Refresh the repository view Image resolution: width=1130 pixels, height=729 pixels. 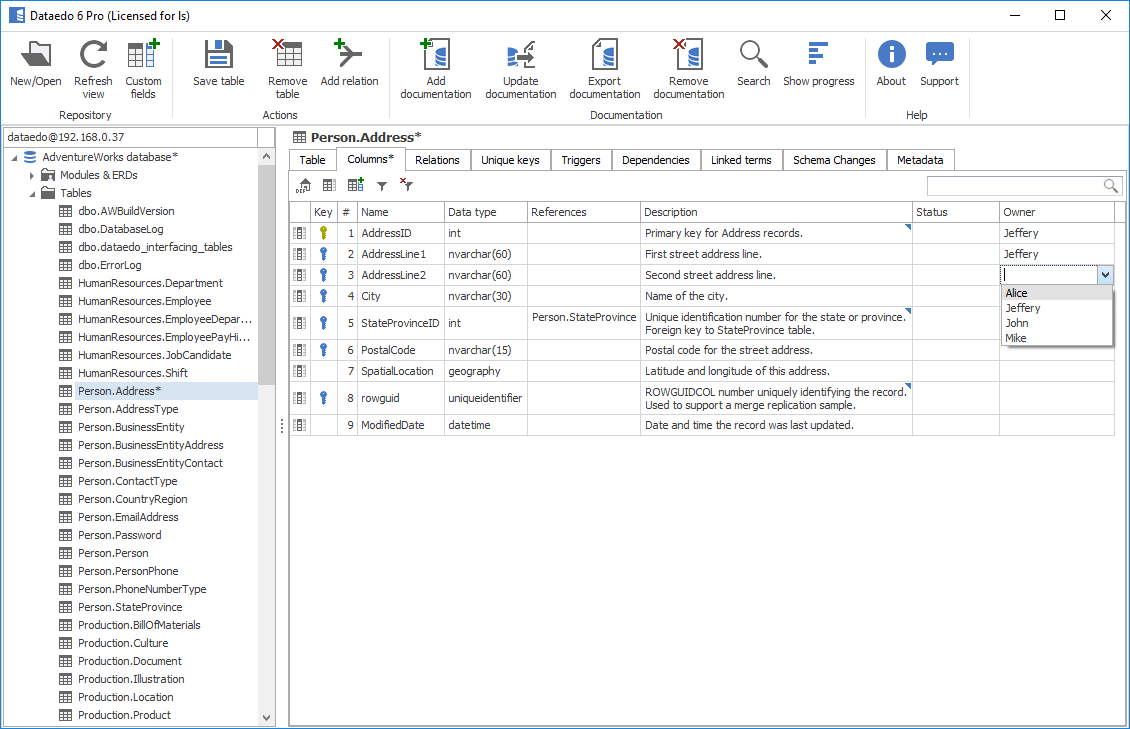pos(93,57)
